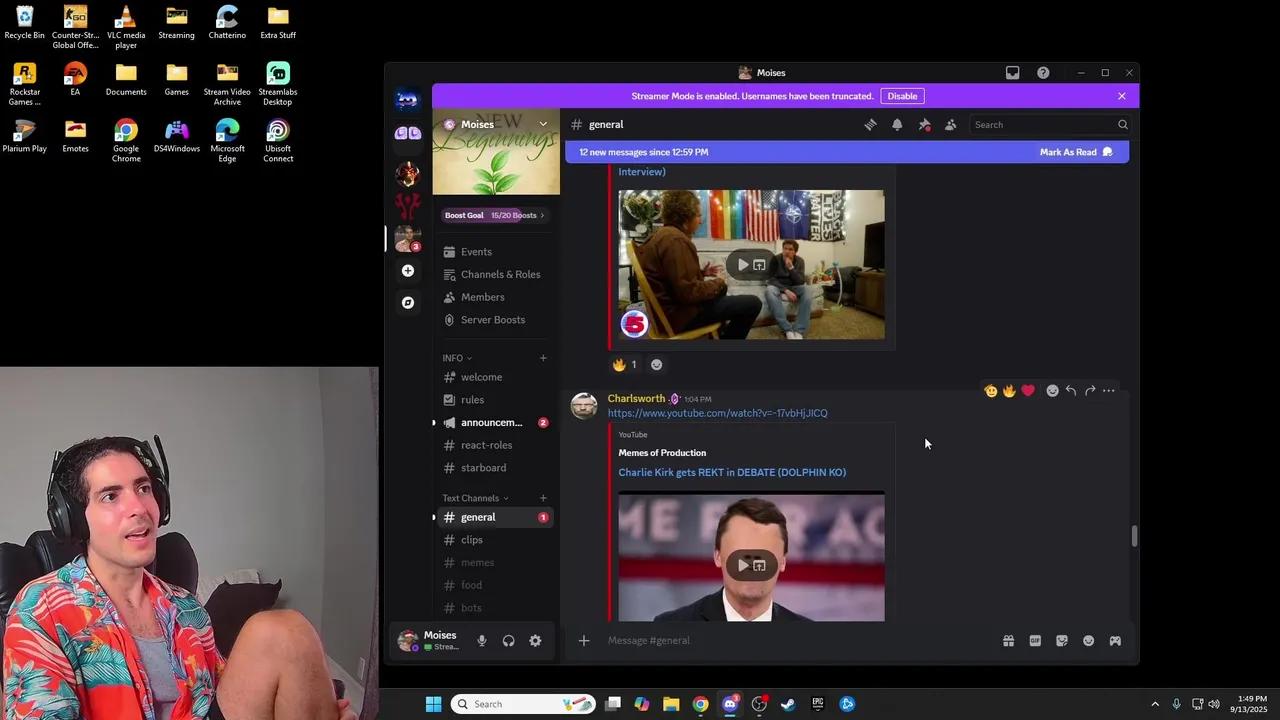Open the emoji picker in message bar
1280x720 pixels.
(x=1088, y=641)
